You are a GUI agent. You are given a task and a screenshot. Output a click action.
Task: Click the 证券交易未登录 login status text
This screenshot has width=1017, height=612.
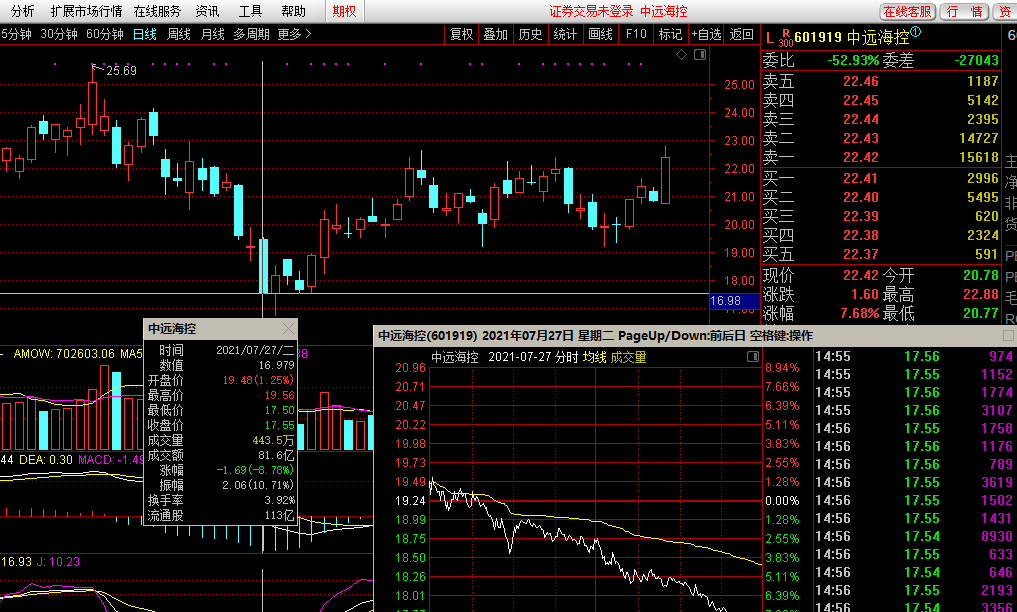(591, 11)
